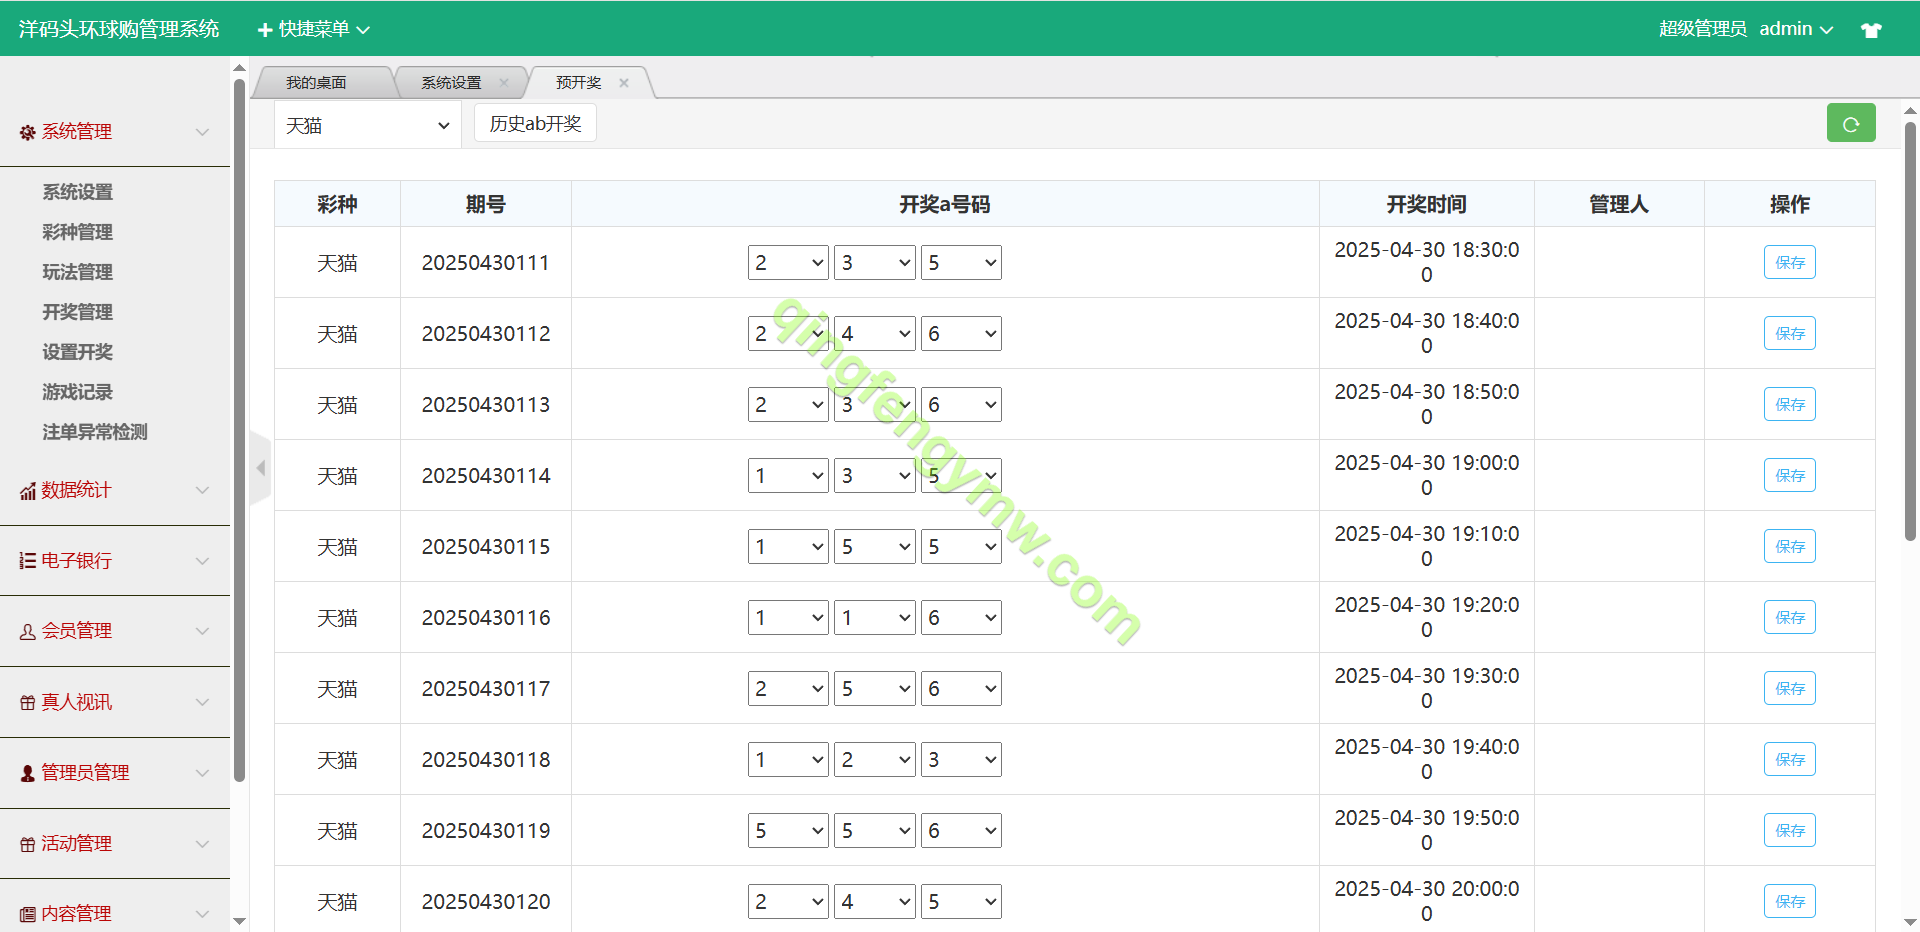This screenshot has height=932, width=1920.
Task: Click the 电子银行 list icon
Action: [x=27, y=561]
